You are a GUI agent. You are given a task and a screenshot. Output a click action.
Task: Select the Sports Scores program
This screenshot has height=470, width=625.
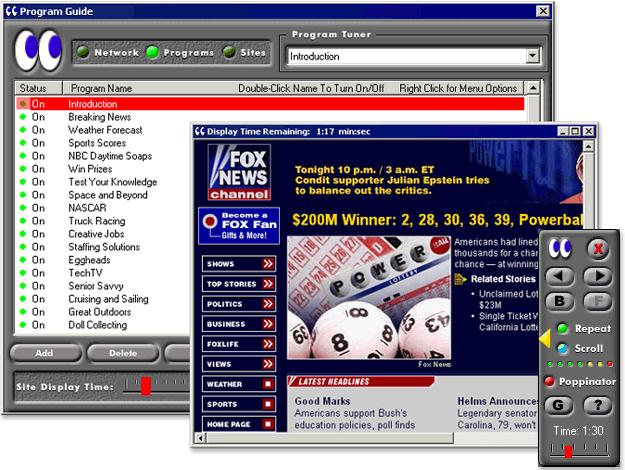click(x=97, y=143)
